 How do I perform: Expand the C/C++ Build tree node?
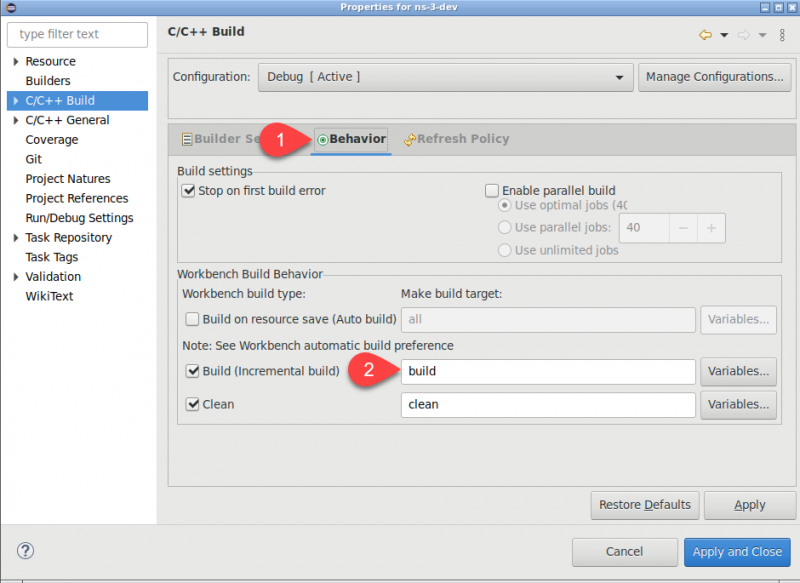click(x=16, y=101)
